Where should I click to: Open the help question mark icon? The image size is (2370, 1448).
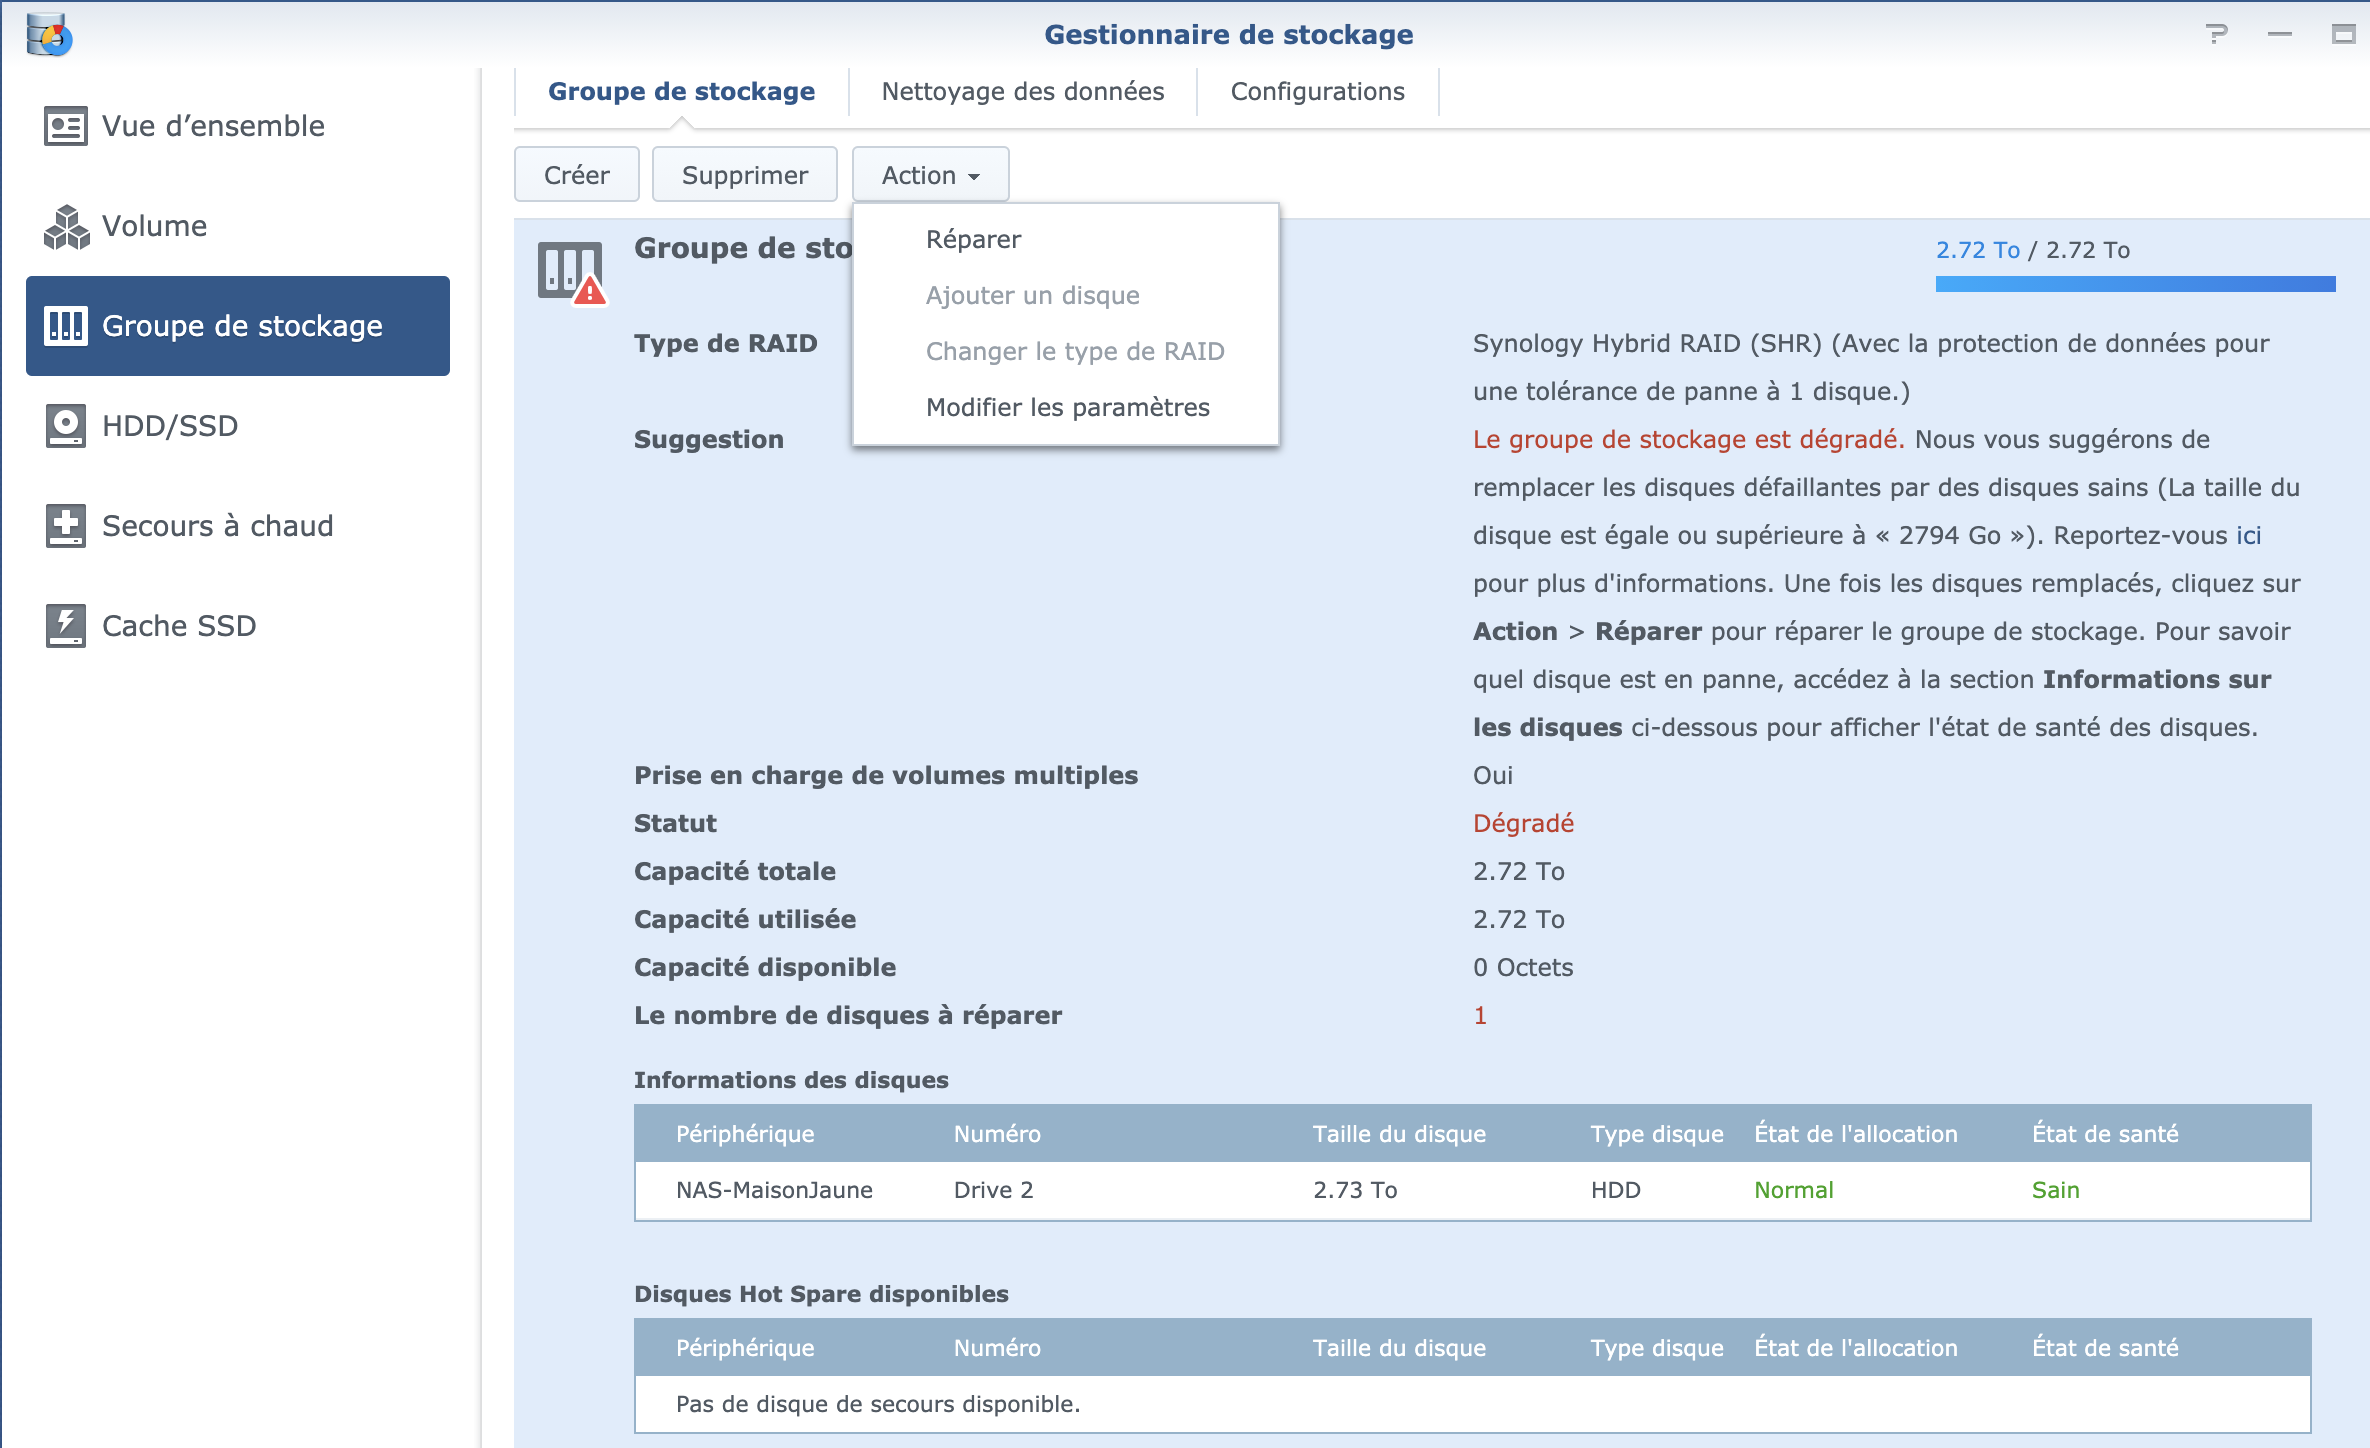pyautogui.click(x=2216, y=35)
